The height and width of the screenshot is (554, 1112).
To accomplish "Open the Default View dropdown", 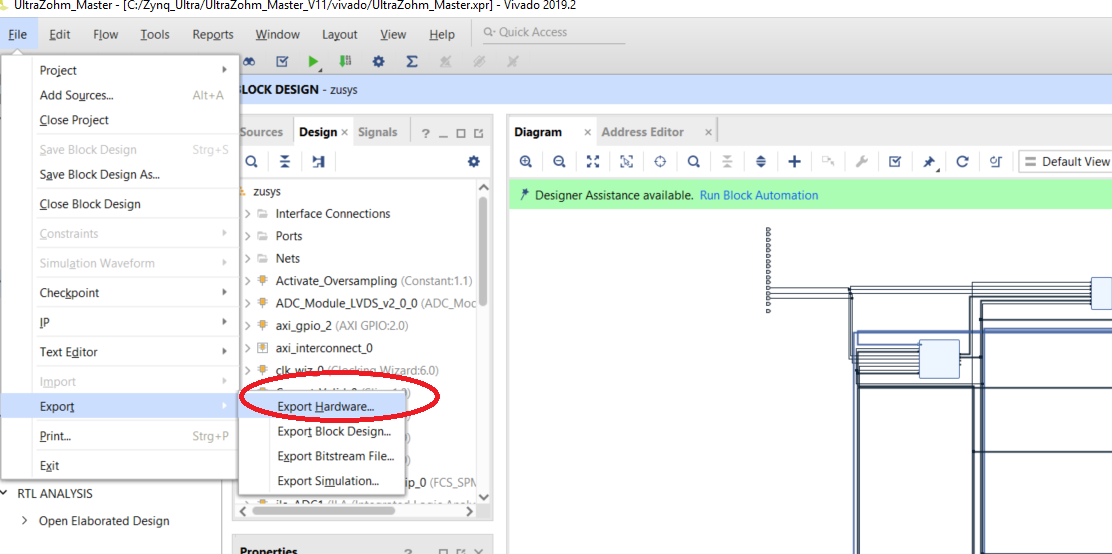I will [x=1065, y=161].
